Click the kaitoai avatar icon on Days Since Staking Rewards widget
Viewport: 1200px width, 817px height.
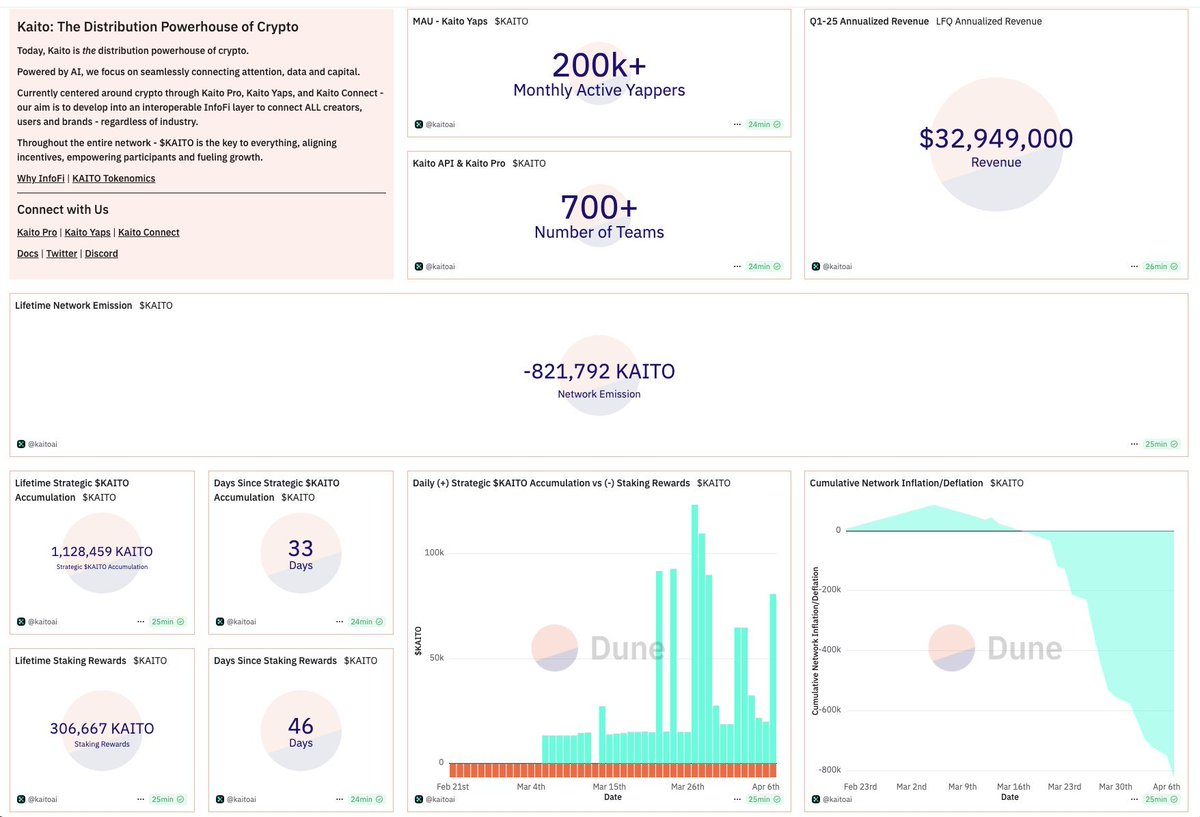point(220,799)
